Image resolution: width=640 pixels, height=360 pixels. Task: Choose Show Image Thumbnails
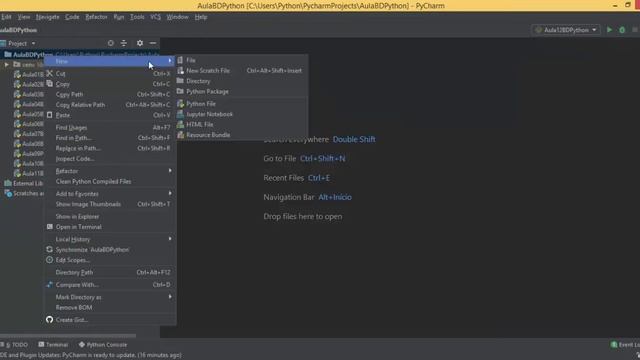tap(110, 204)
